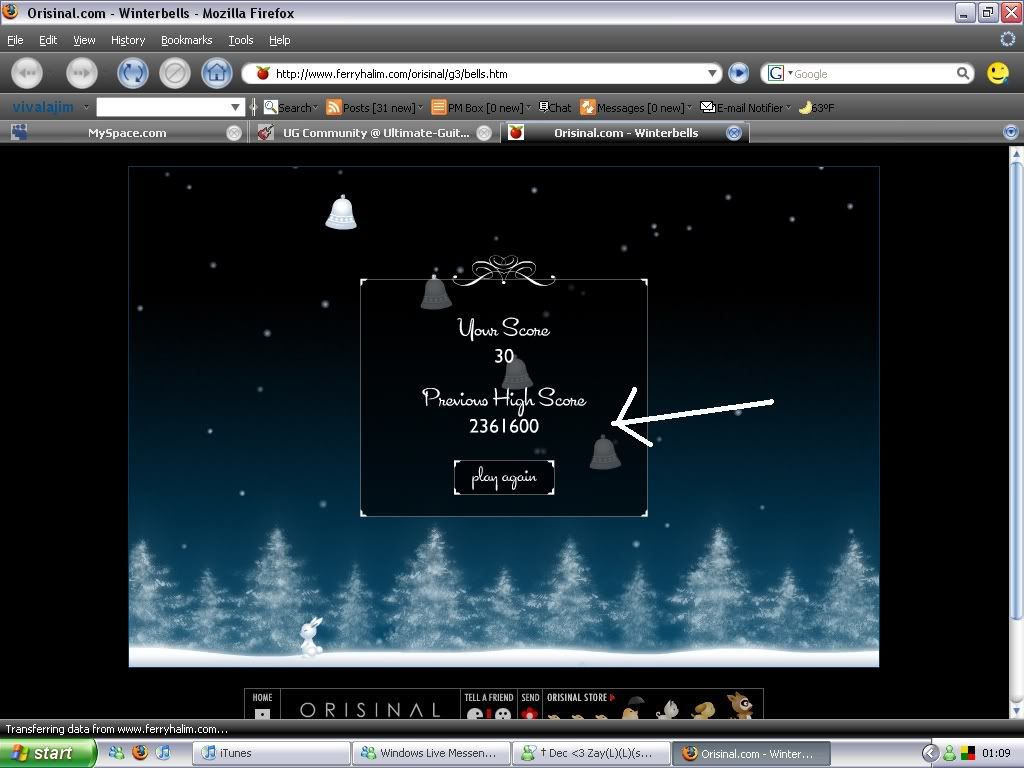1024x768 pixels.
Task: Click the SEND flower icon in the footer
Action: point(530,714)
